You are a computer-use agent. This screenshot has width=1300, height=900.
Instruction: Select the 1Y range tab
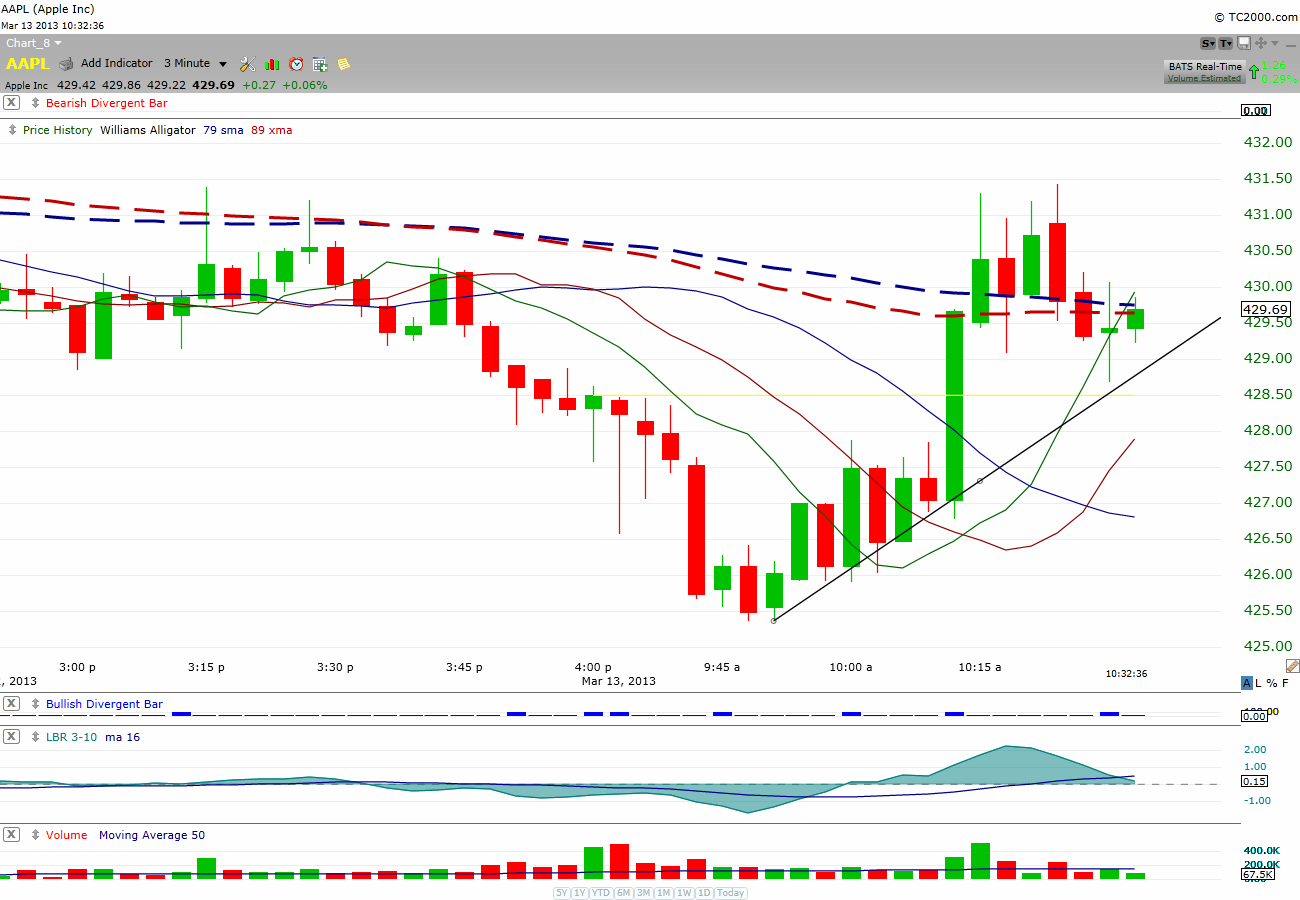pos(580,893)
